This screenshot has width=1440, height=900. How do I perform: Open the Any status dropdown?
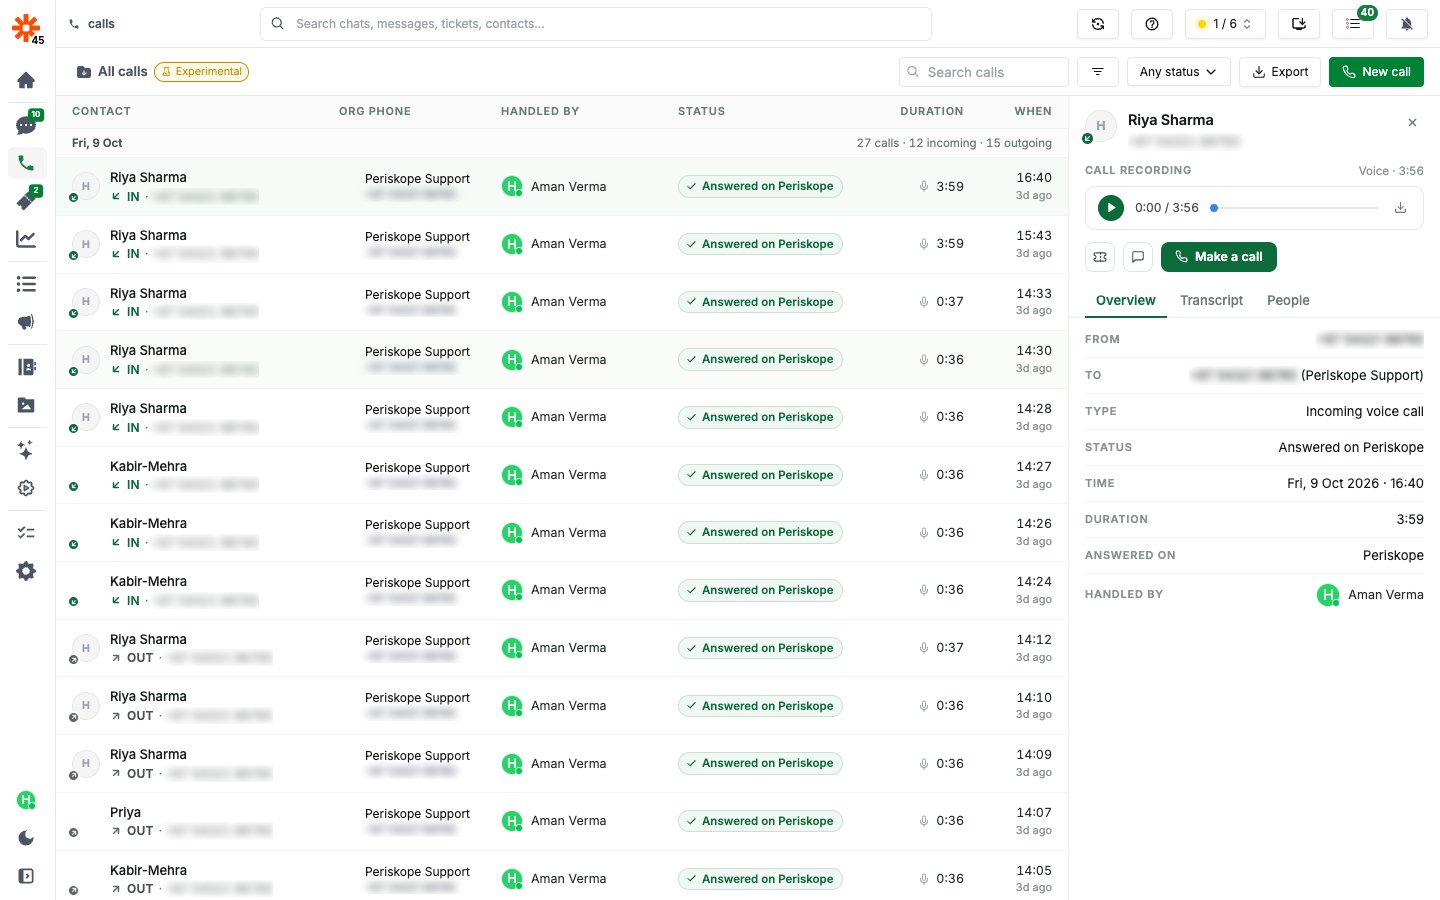point(1178,72)
